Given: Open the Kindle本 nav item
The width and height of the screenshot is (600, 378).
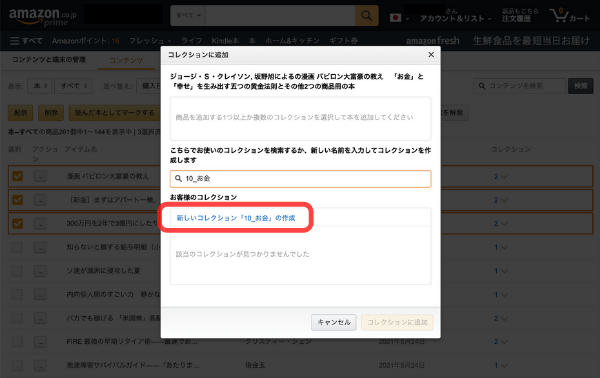Looking at the screenshot, I should 225,41.
